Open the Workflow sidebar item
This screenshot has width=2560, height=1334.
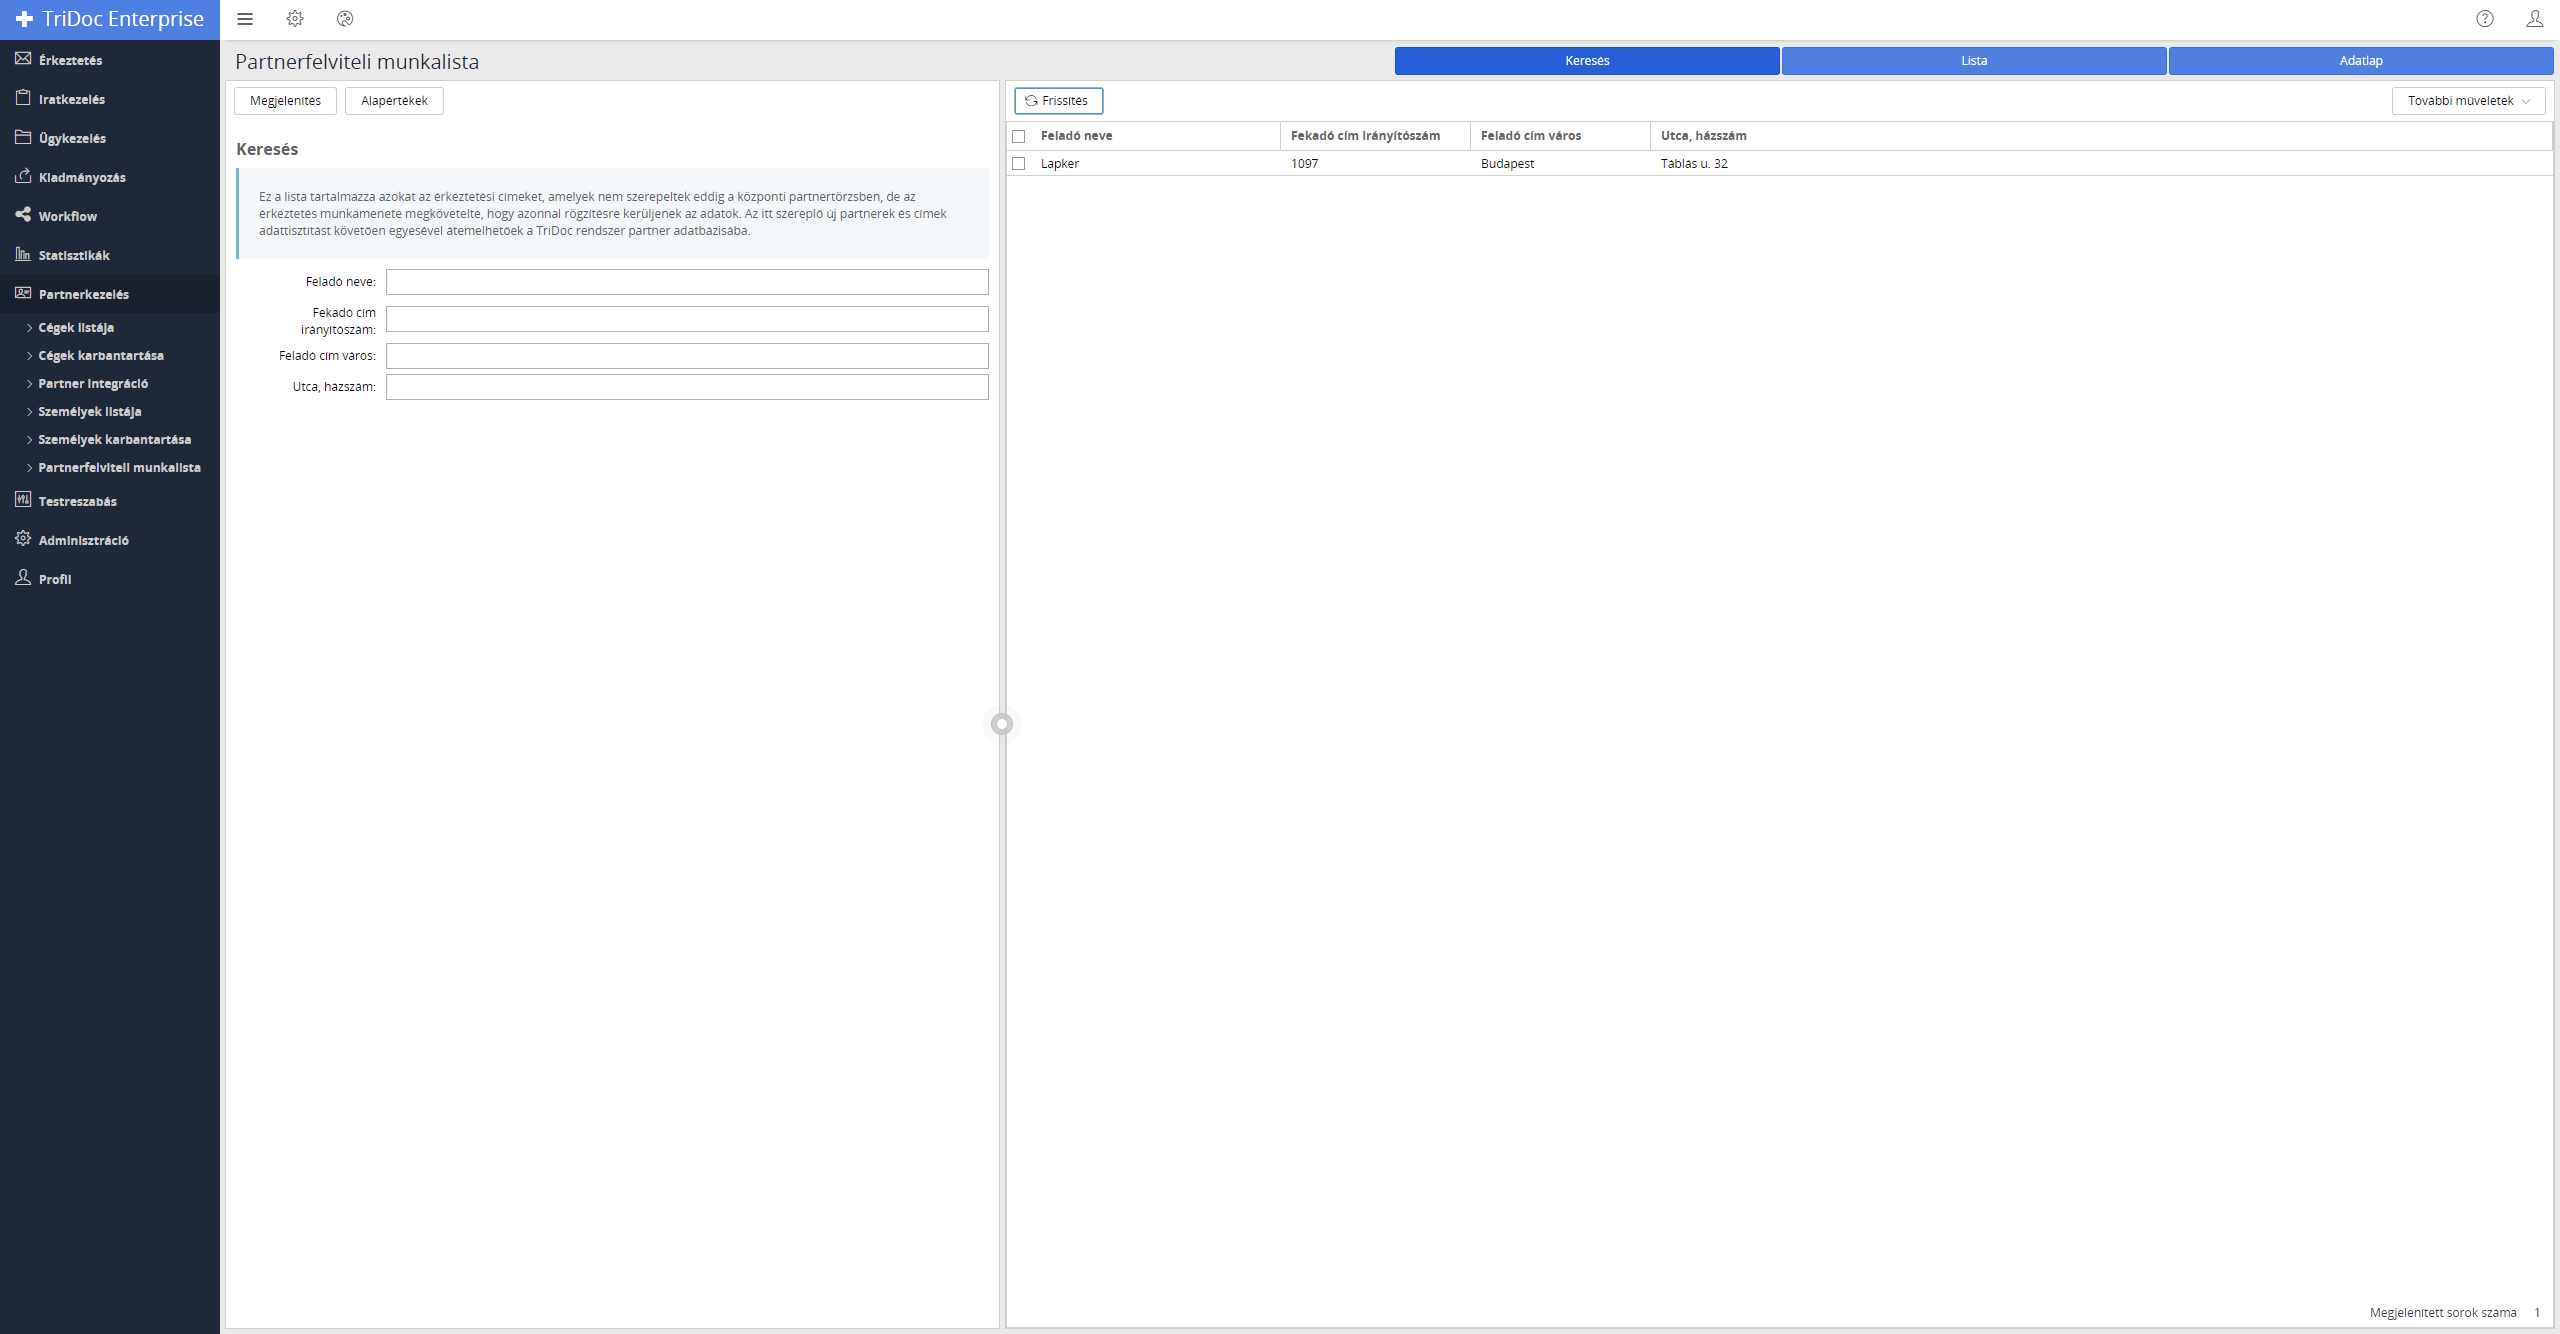[x=67, y=216]
